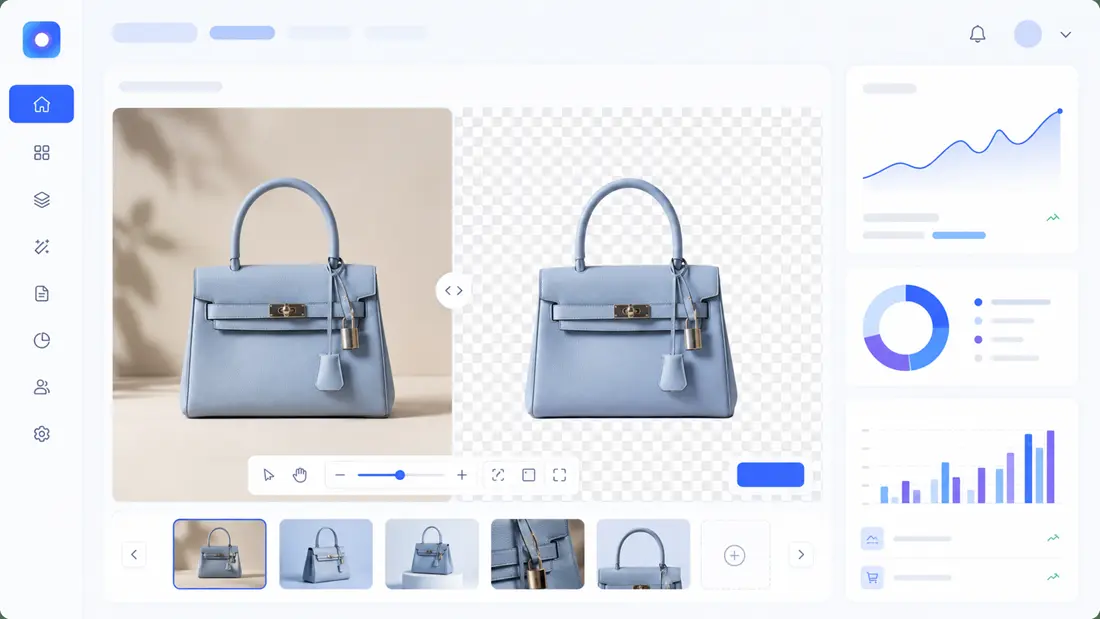The width and height of the screenshot is (1100, 619).
Task: Open the third top navigation tab
Action: click(x=319, y=32)
